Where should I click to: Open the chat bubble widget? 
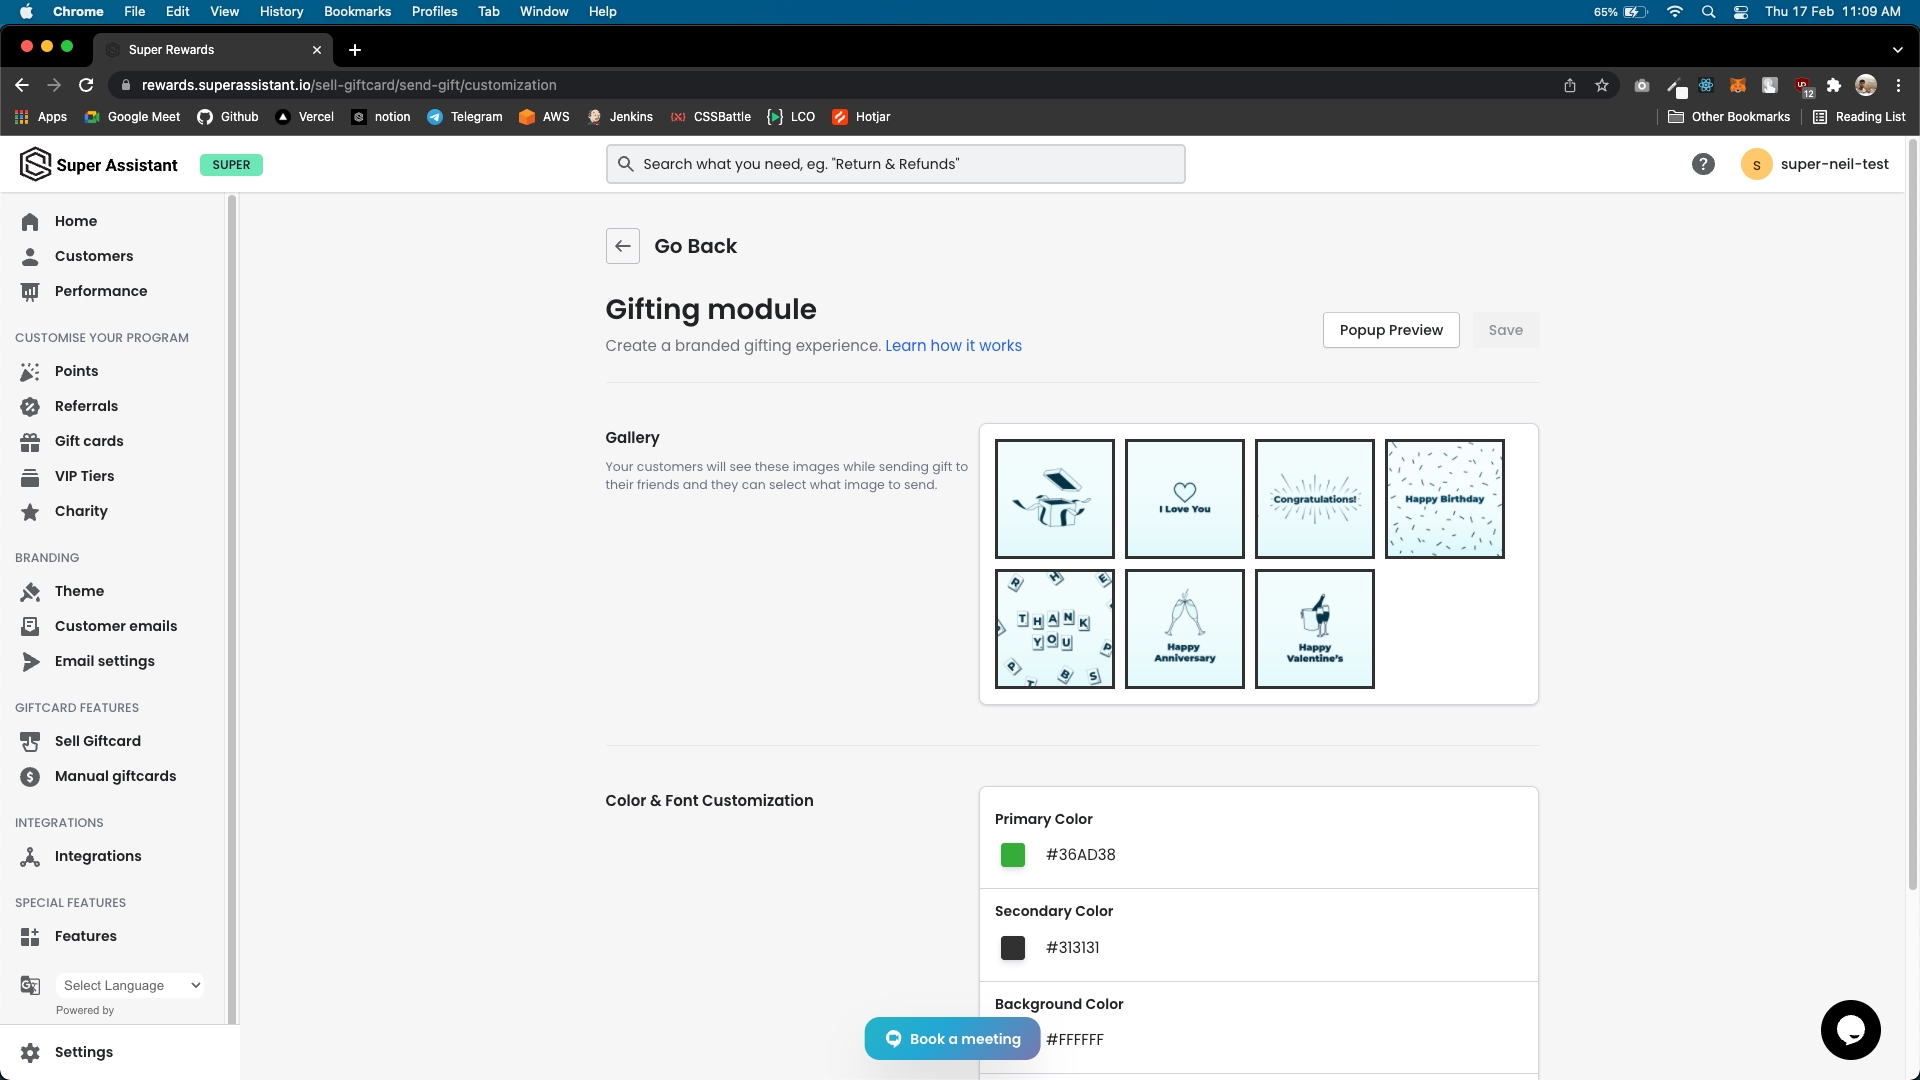point(1850,1029)
